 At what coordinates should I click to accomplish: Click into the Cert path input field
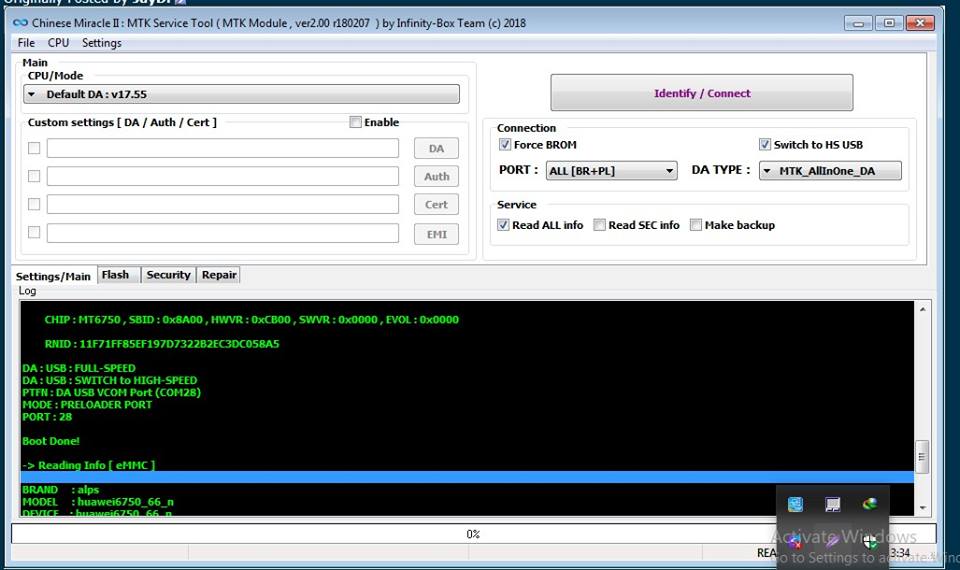[223, 204]
